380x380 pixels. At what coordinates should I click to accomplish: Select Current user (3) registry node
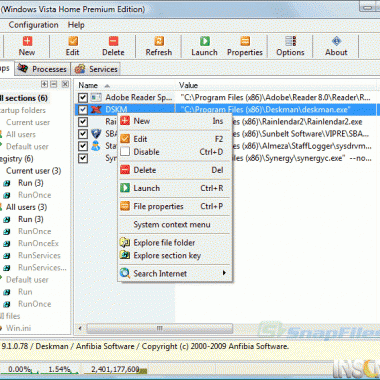(x=33, y=171)
